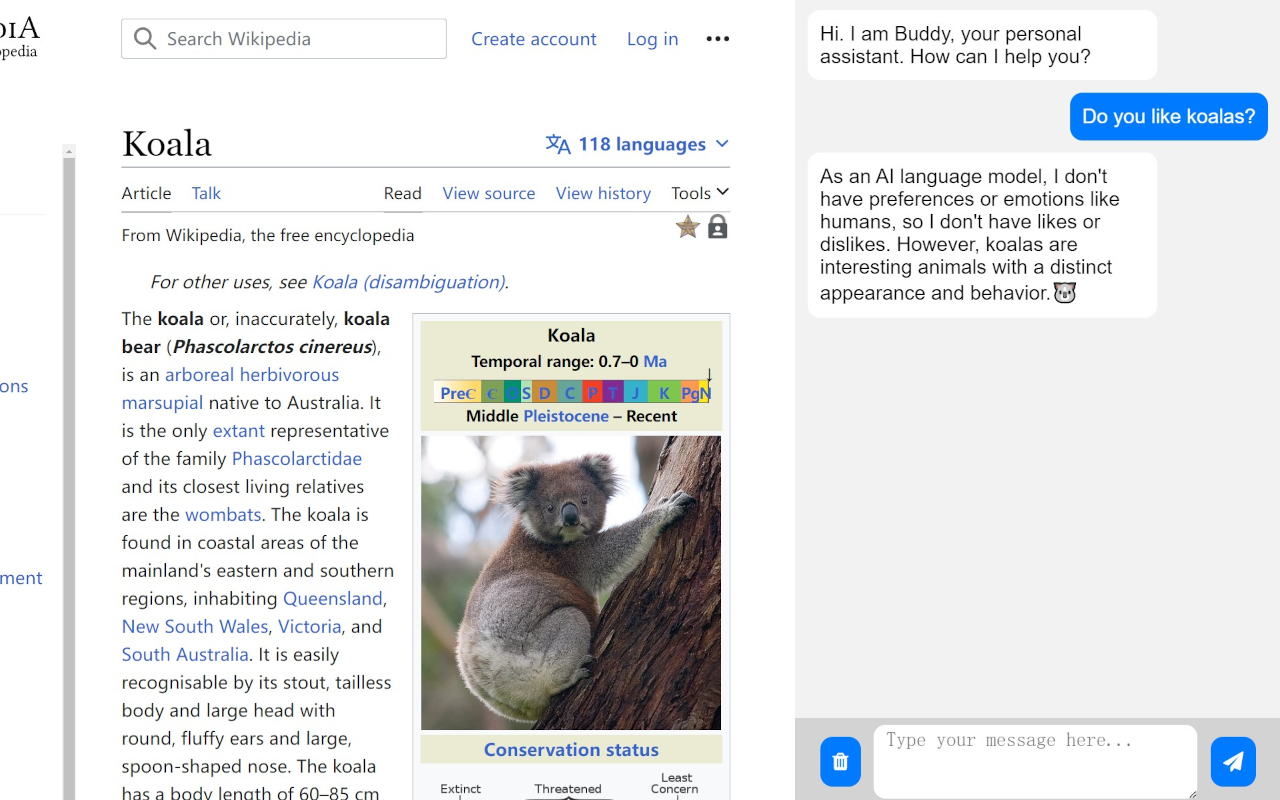
Task: Switch to the Talk tab
Action: click(x=206, y=192)
